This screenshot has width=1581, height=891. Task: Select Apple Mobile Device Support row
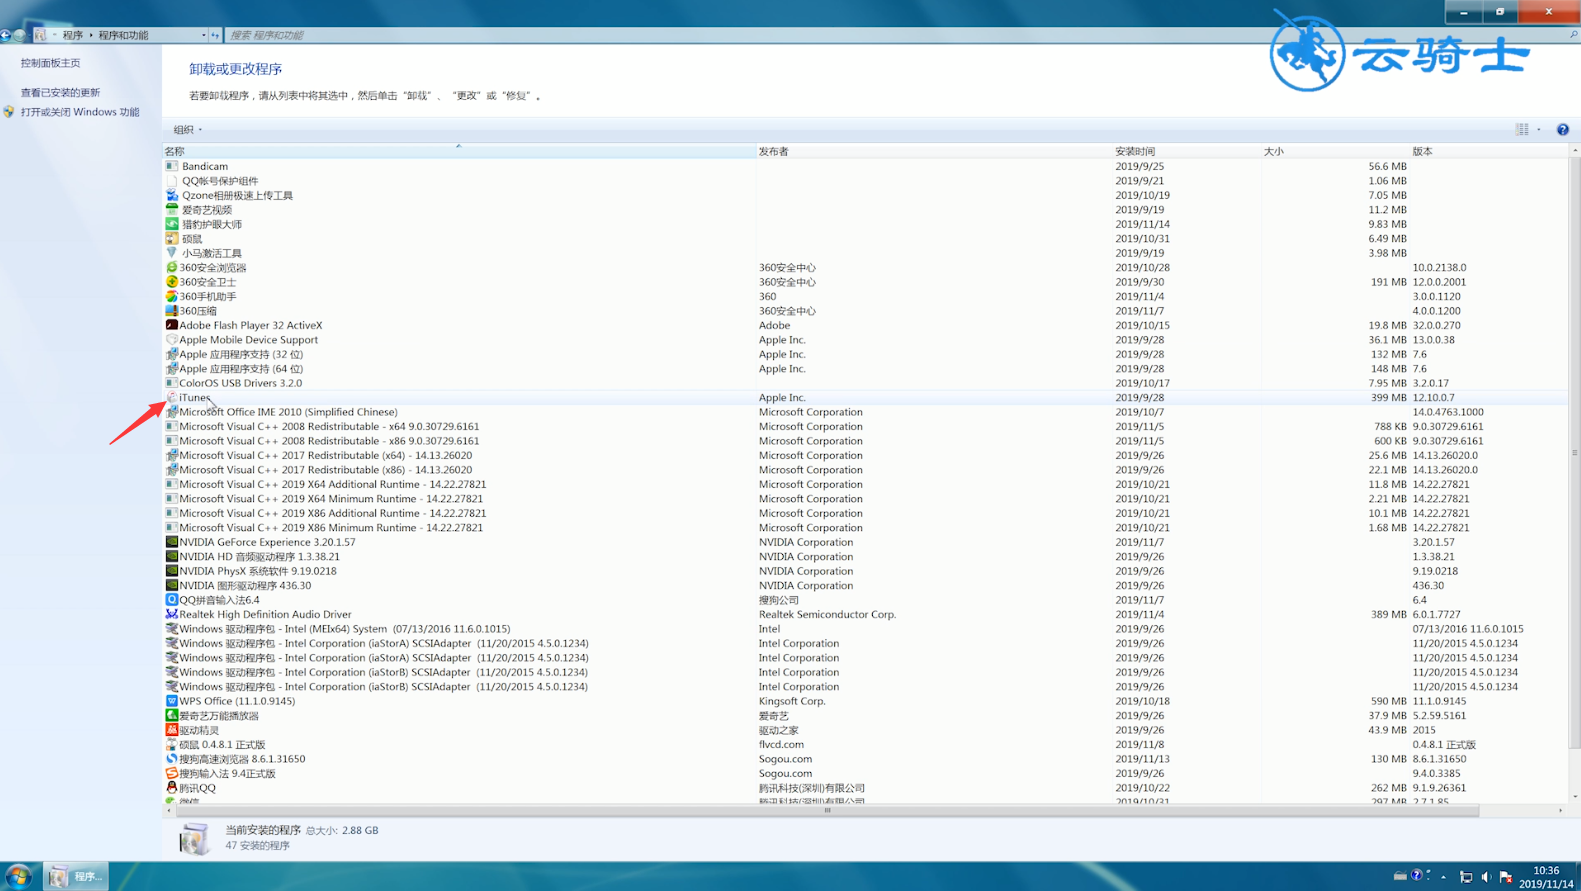pyautogui.click(x=866, y=339)
